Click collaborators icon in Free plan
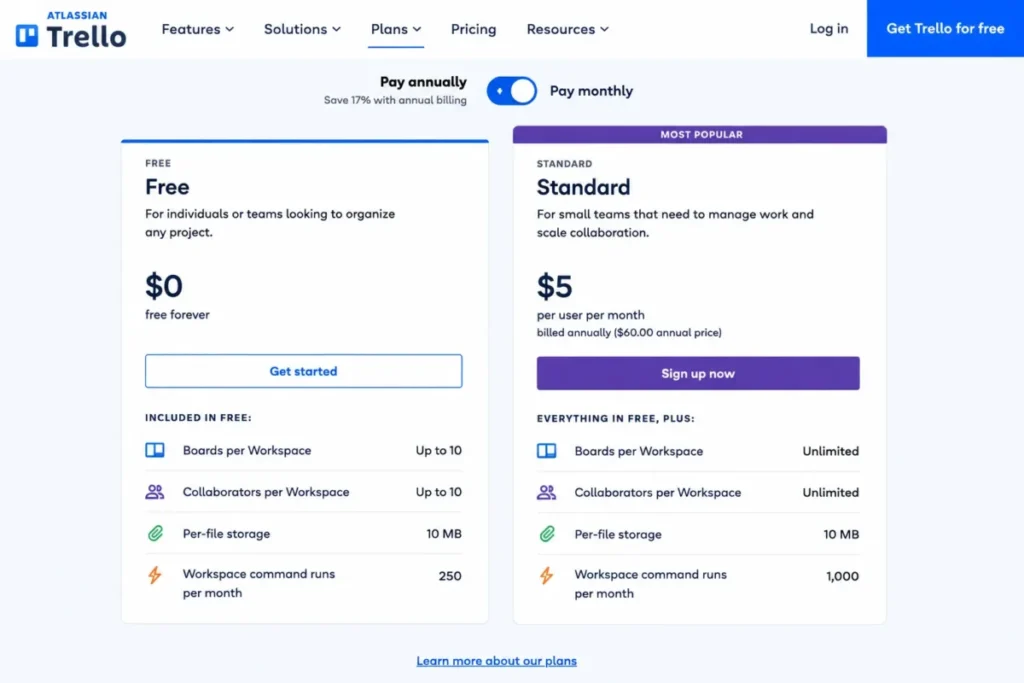This screenshot has width=1024, height=683. point(155,492)
